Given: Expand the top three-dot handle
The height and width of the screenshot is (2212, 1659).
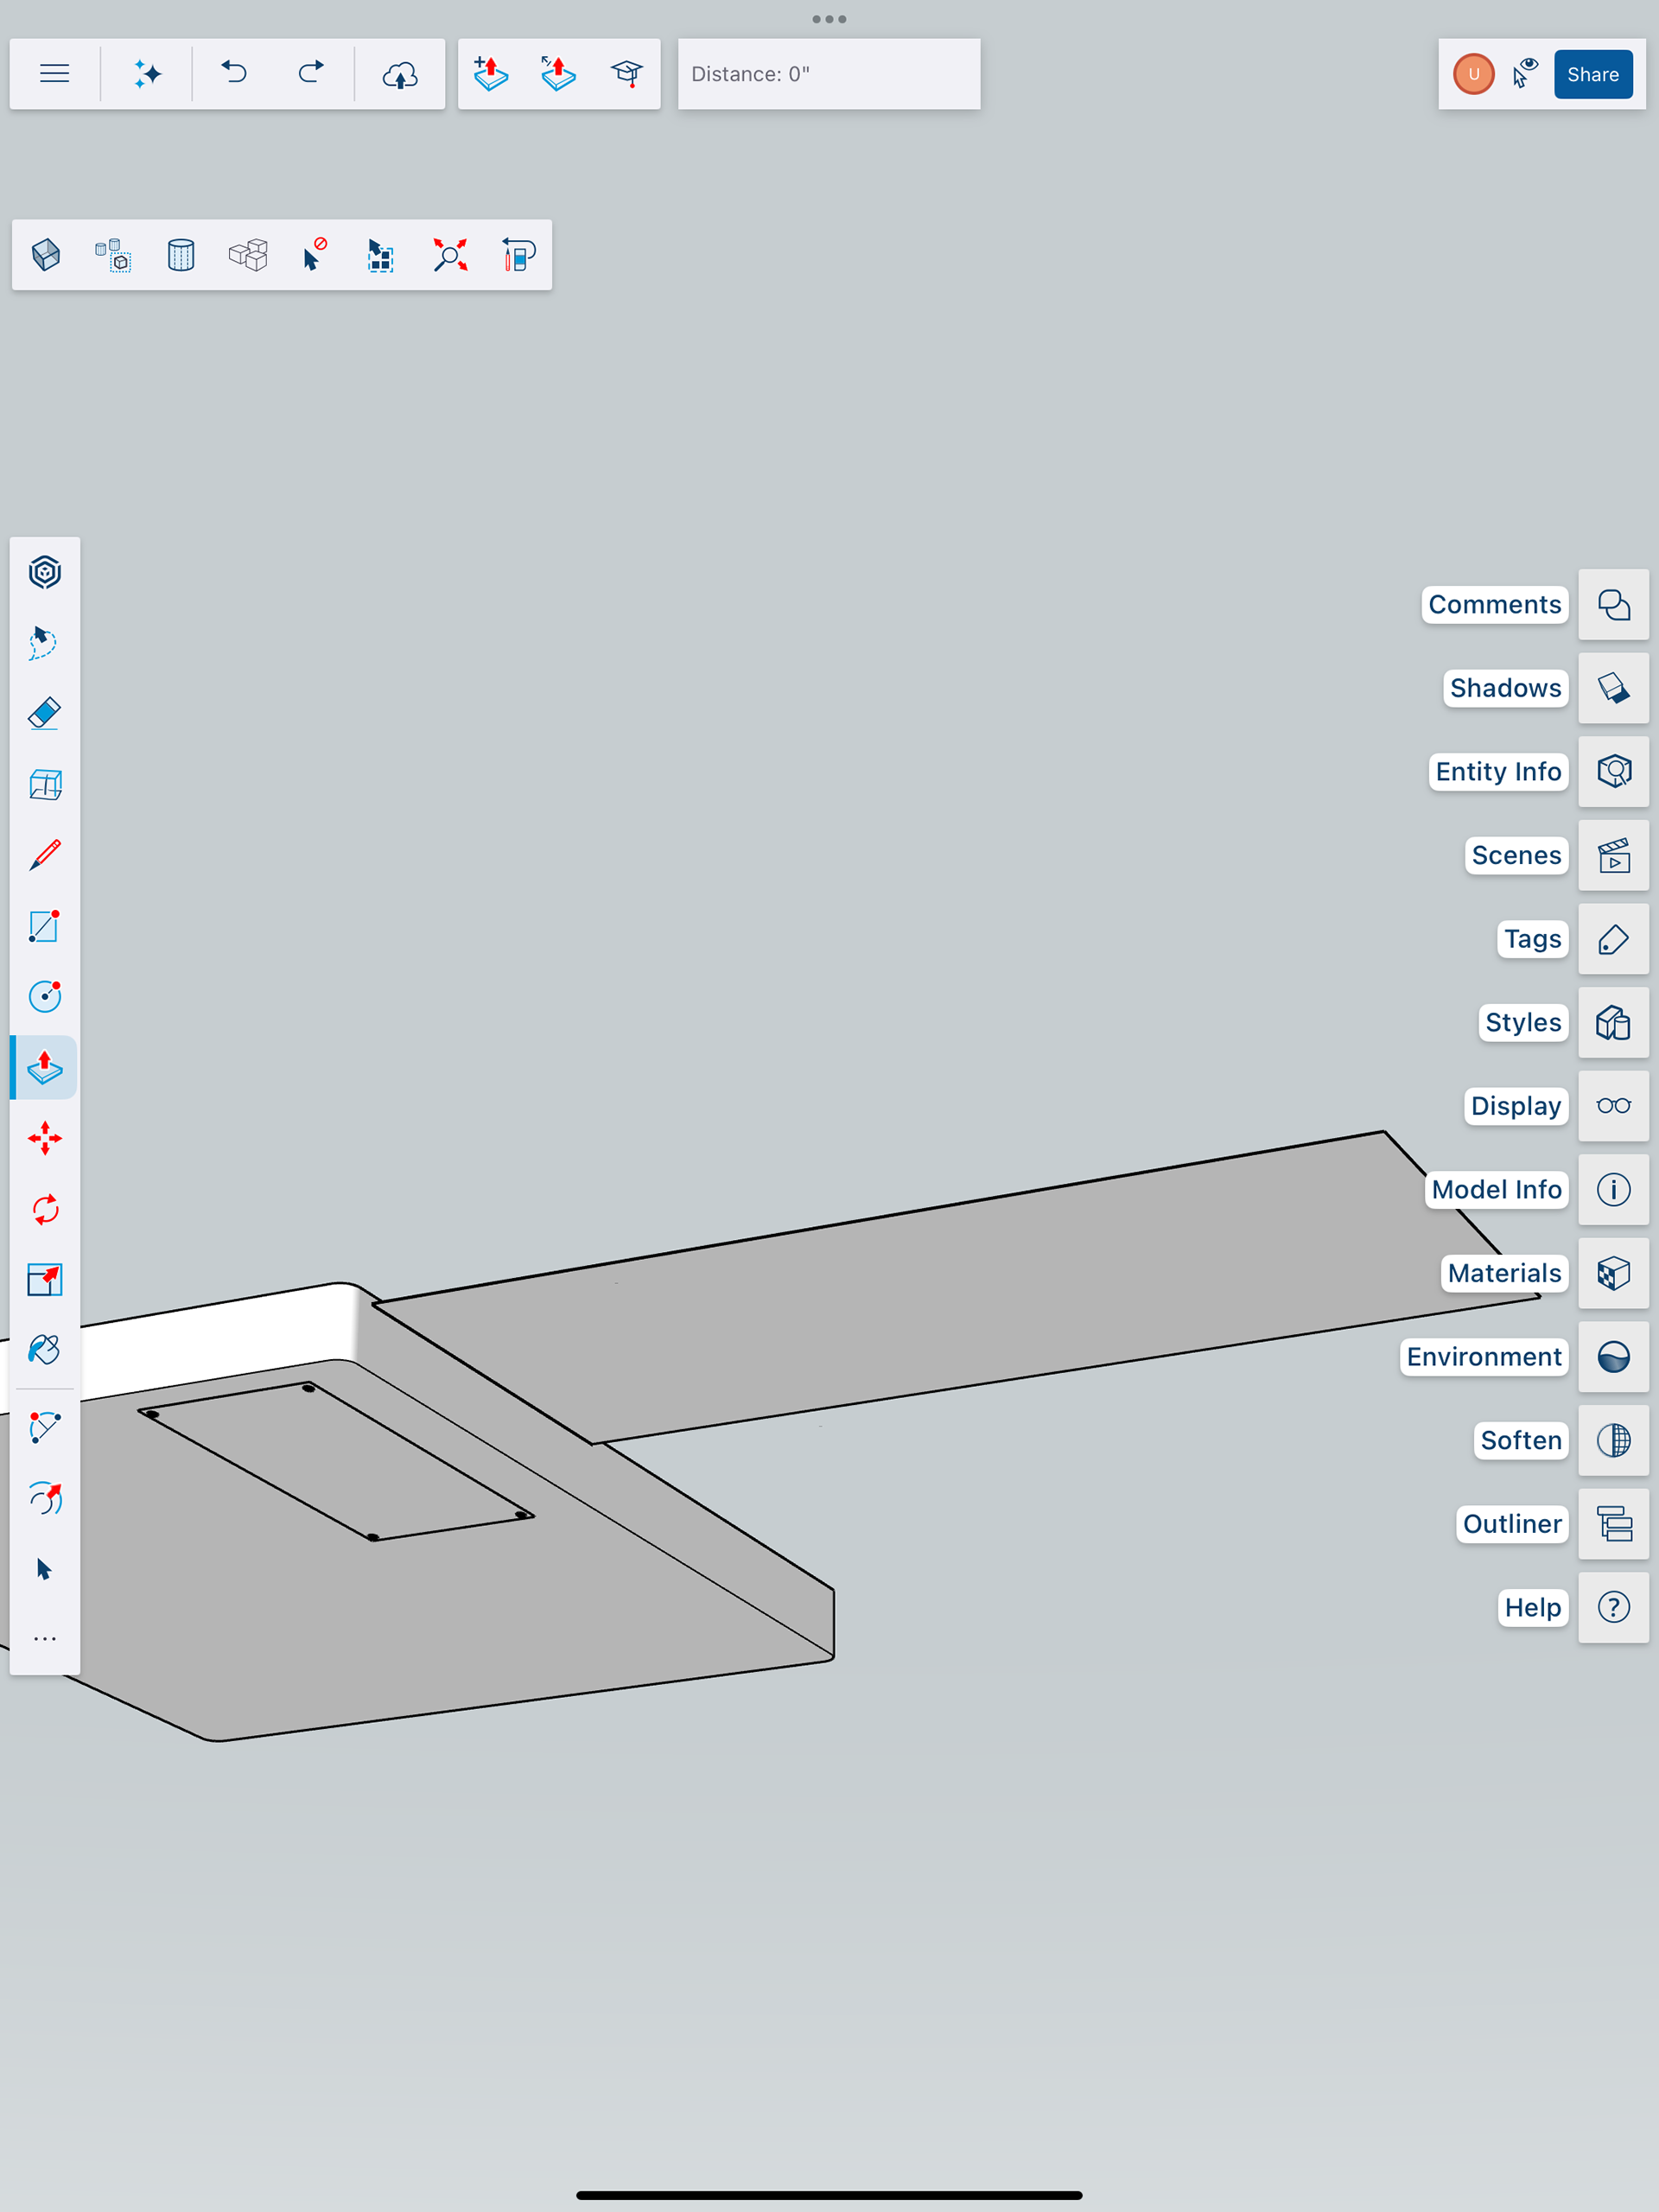Looking at the screenshot, I should (829, 19).
